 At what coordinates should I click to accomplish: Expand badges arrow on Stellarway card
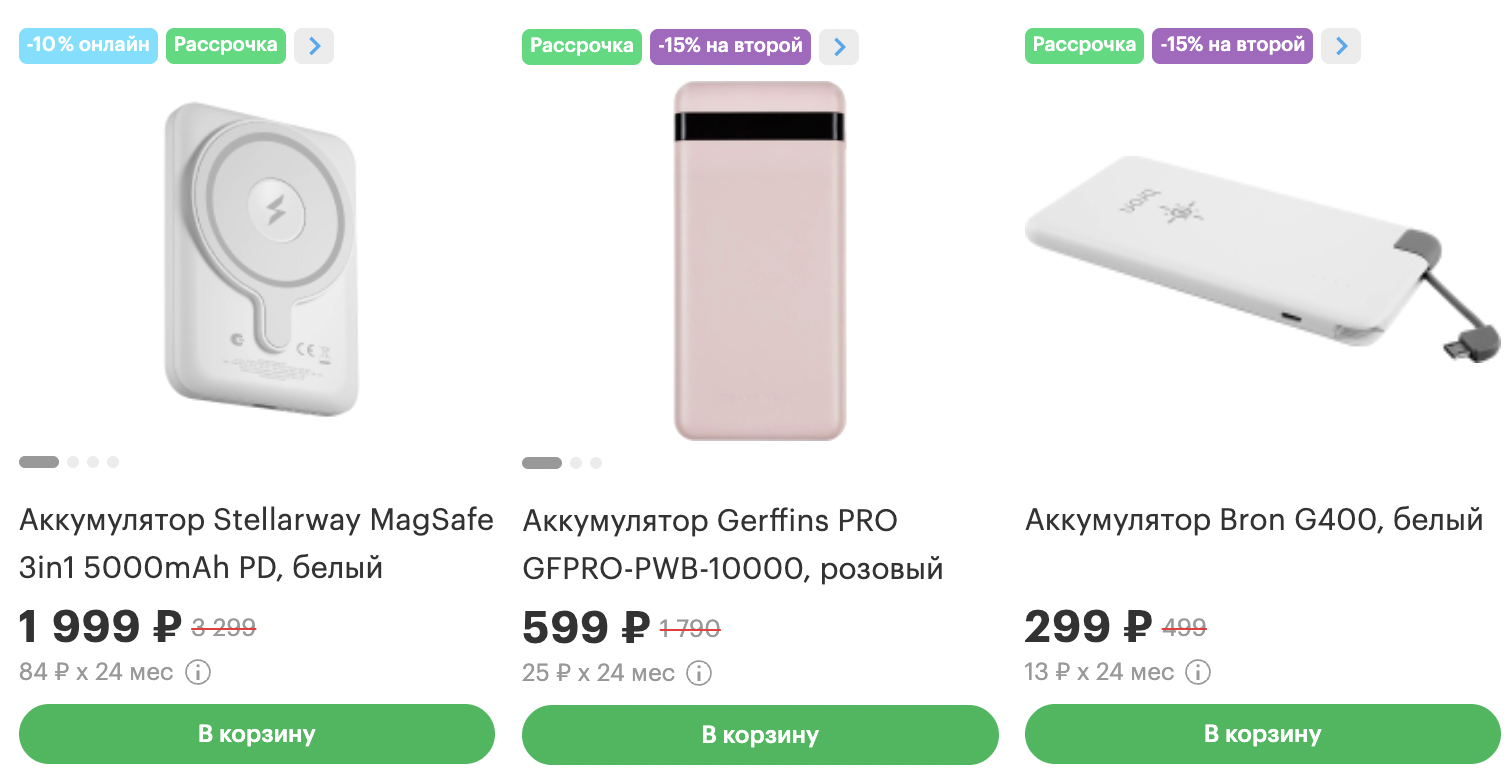pos(314,46)
